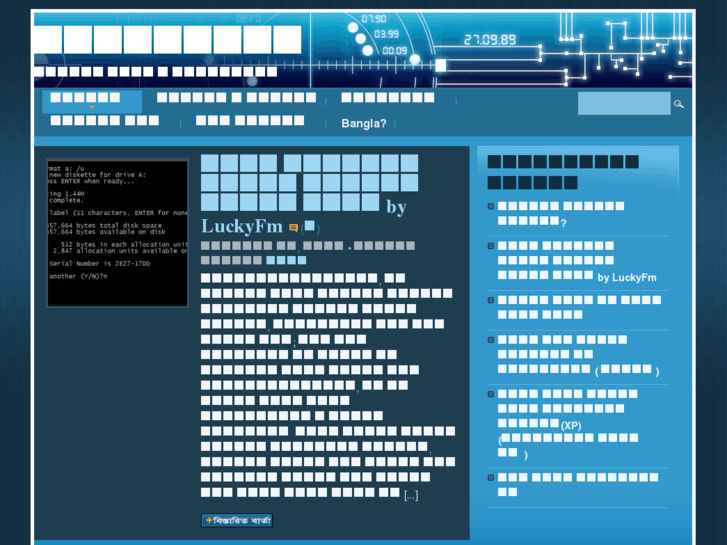Screen dimensions: 727x545
Task: Click the bullet icon beside the question-mark sidebar post
Action: (491, 206)
